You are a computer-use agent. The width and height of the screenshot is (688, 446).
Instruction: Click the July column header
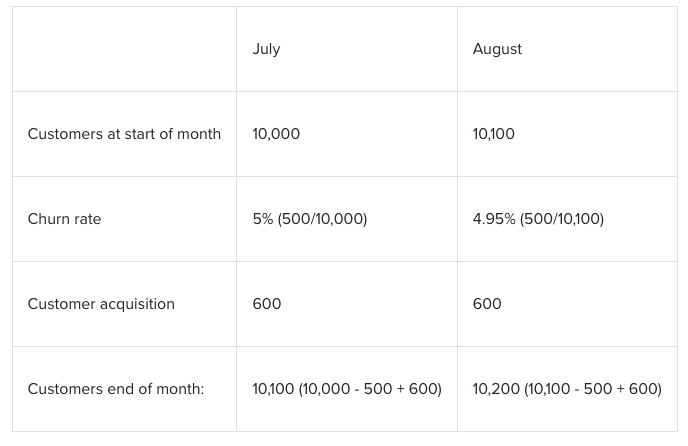[x=266, y=49]
